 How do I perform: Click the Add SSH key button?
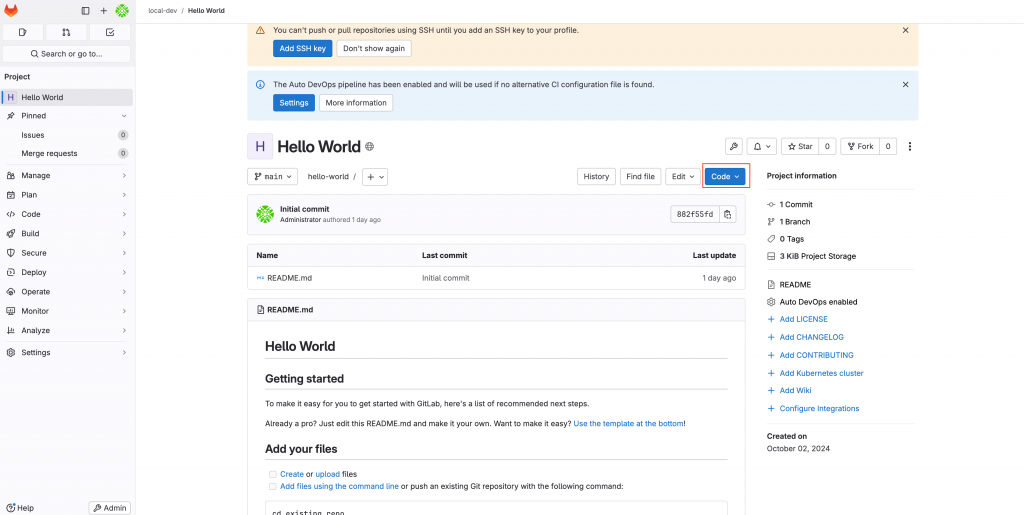[302, 48]
